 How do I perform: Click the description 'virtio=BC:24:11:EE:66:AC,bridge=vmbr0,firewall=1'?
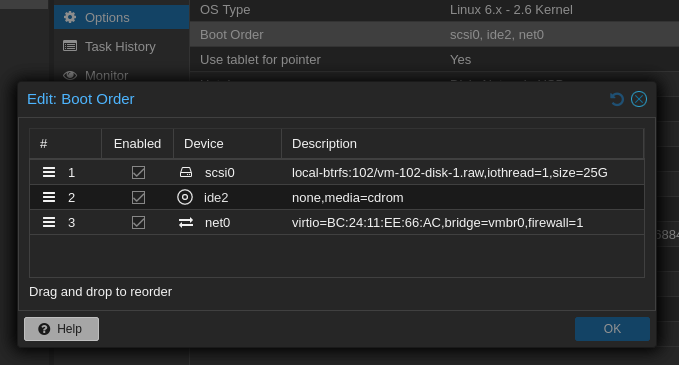click(x=437, y=223)
